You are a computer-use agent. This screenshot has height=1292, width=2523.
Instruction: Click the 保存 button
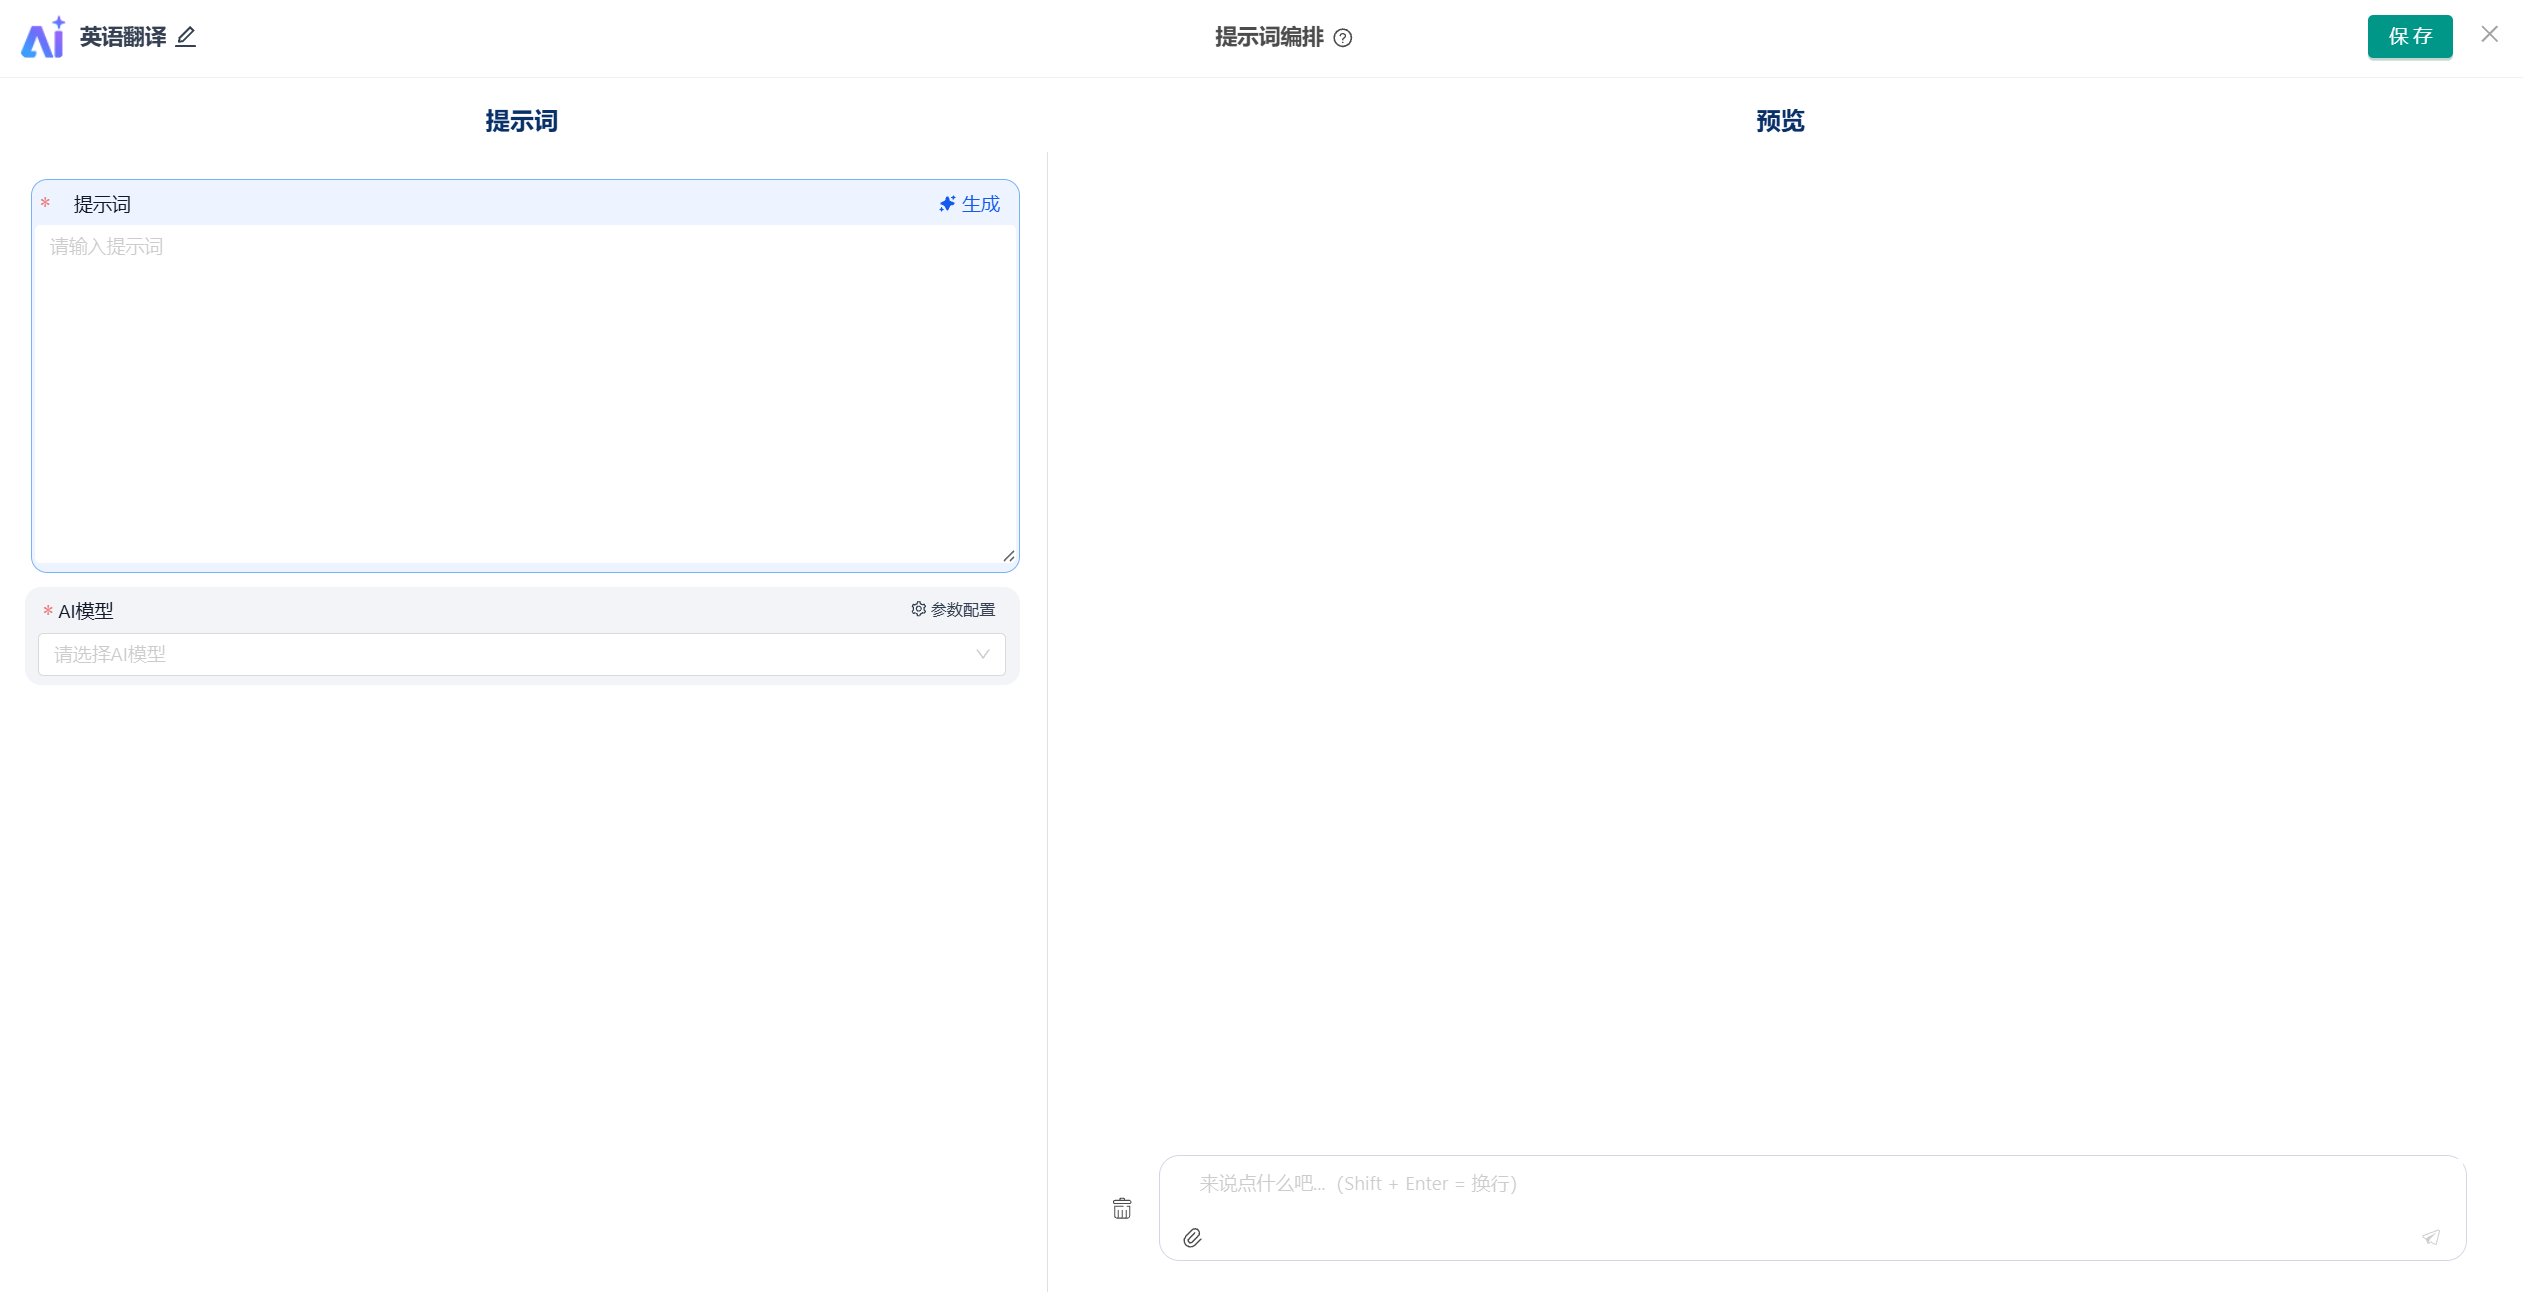point(2409,37)
